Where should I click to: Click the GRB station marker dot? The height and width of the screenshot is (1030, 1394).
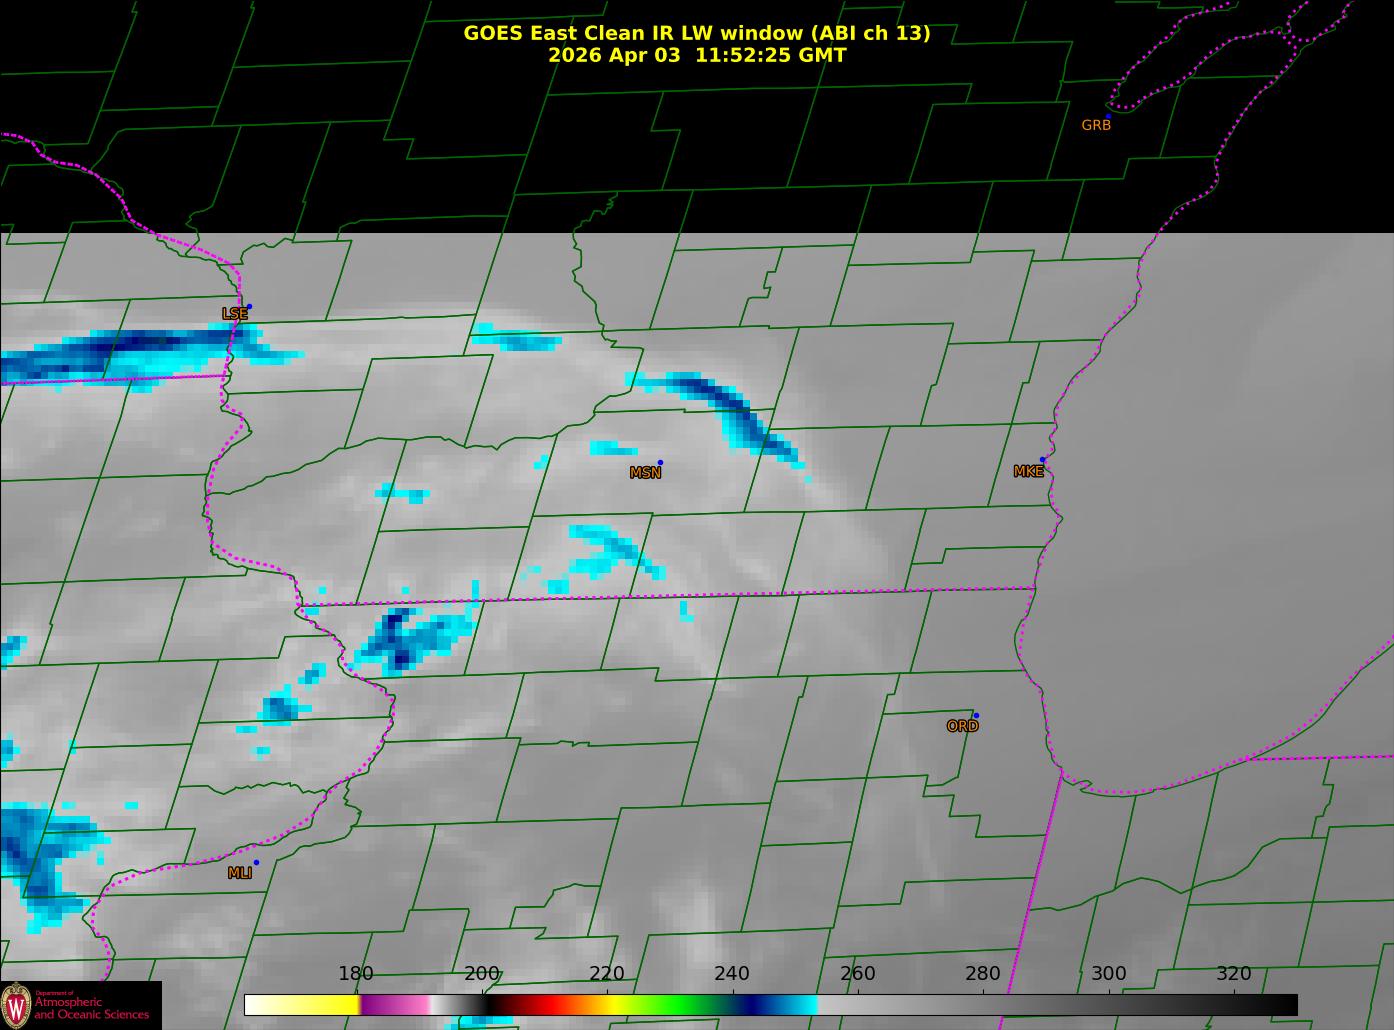click(x=1108, y=117)
